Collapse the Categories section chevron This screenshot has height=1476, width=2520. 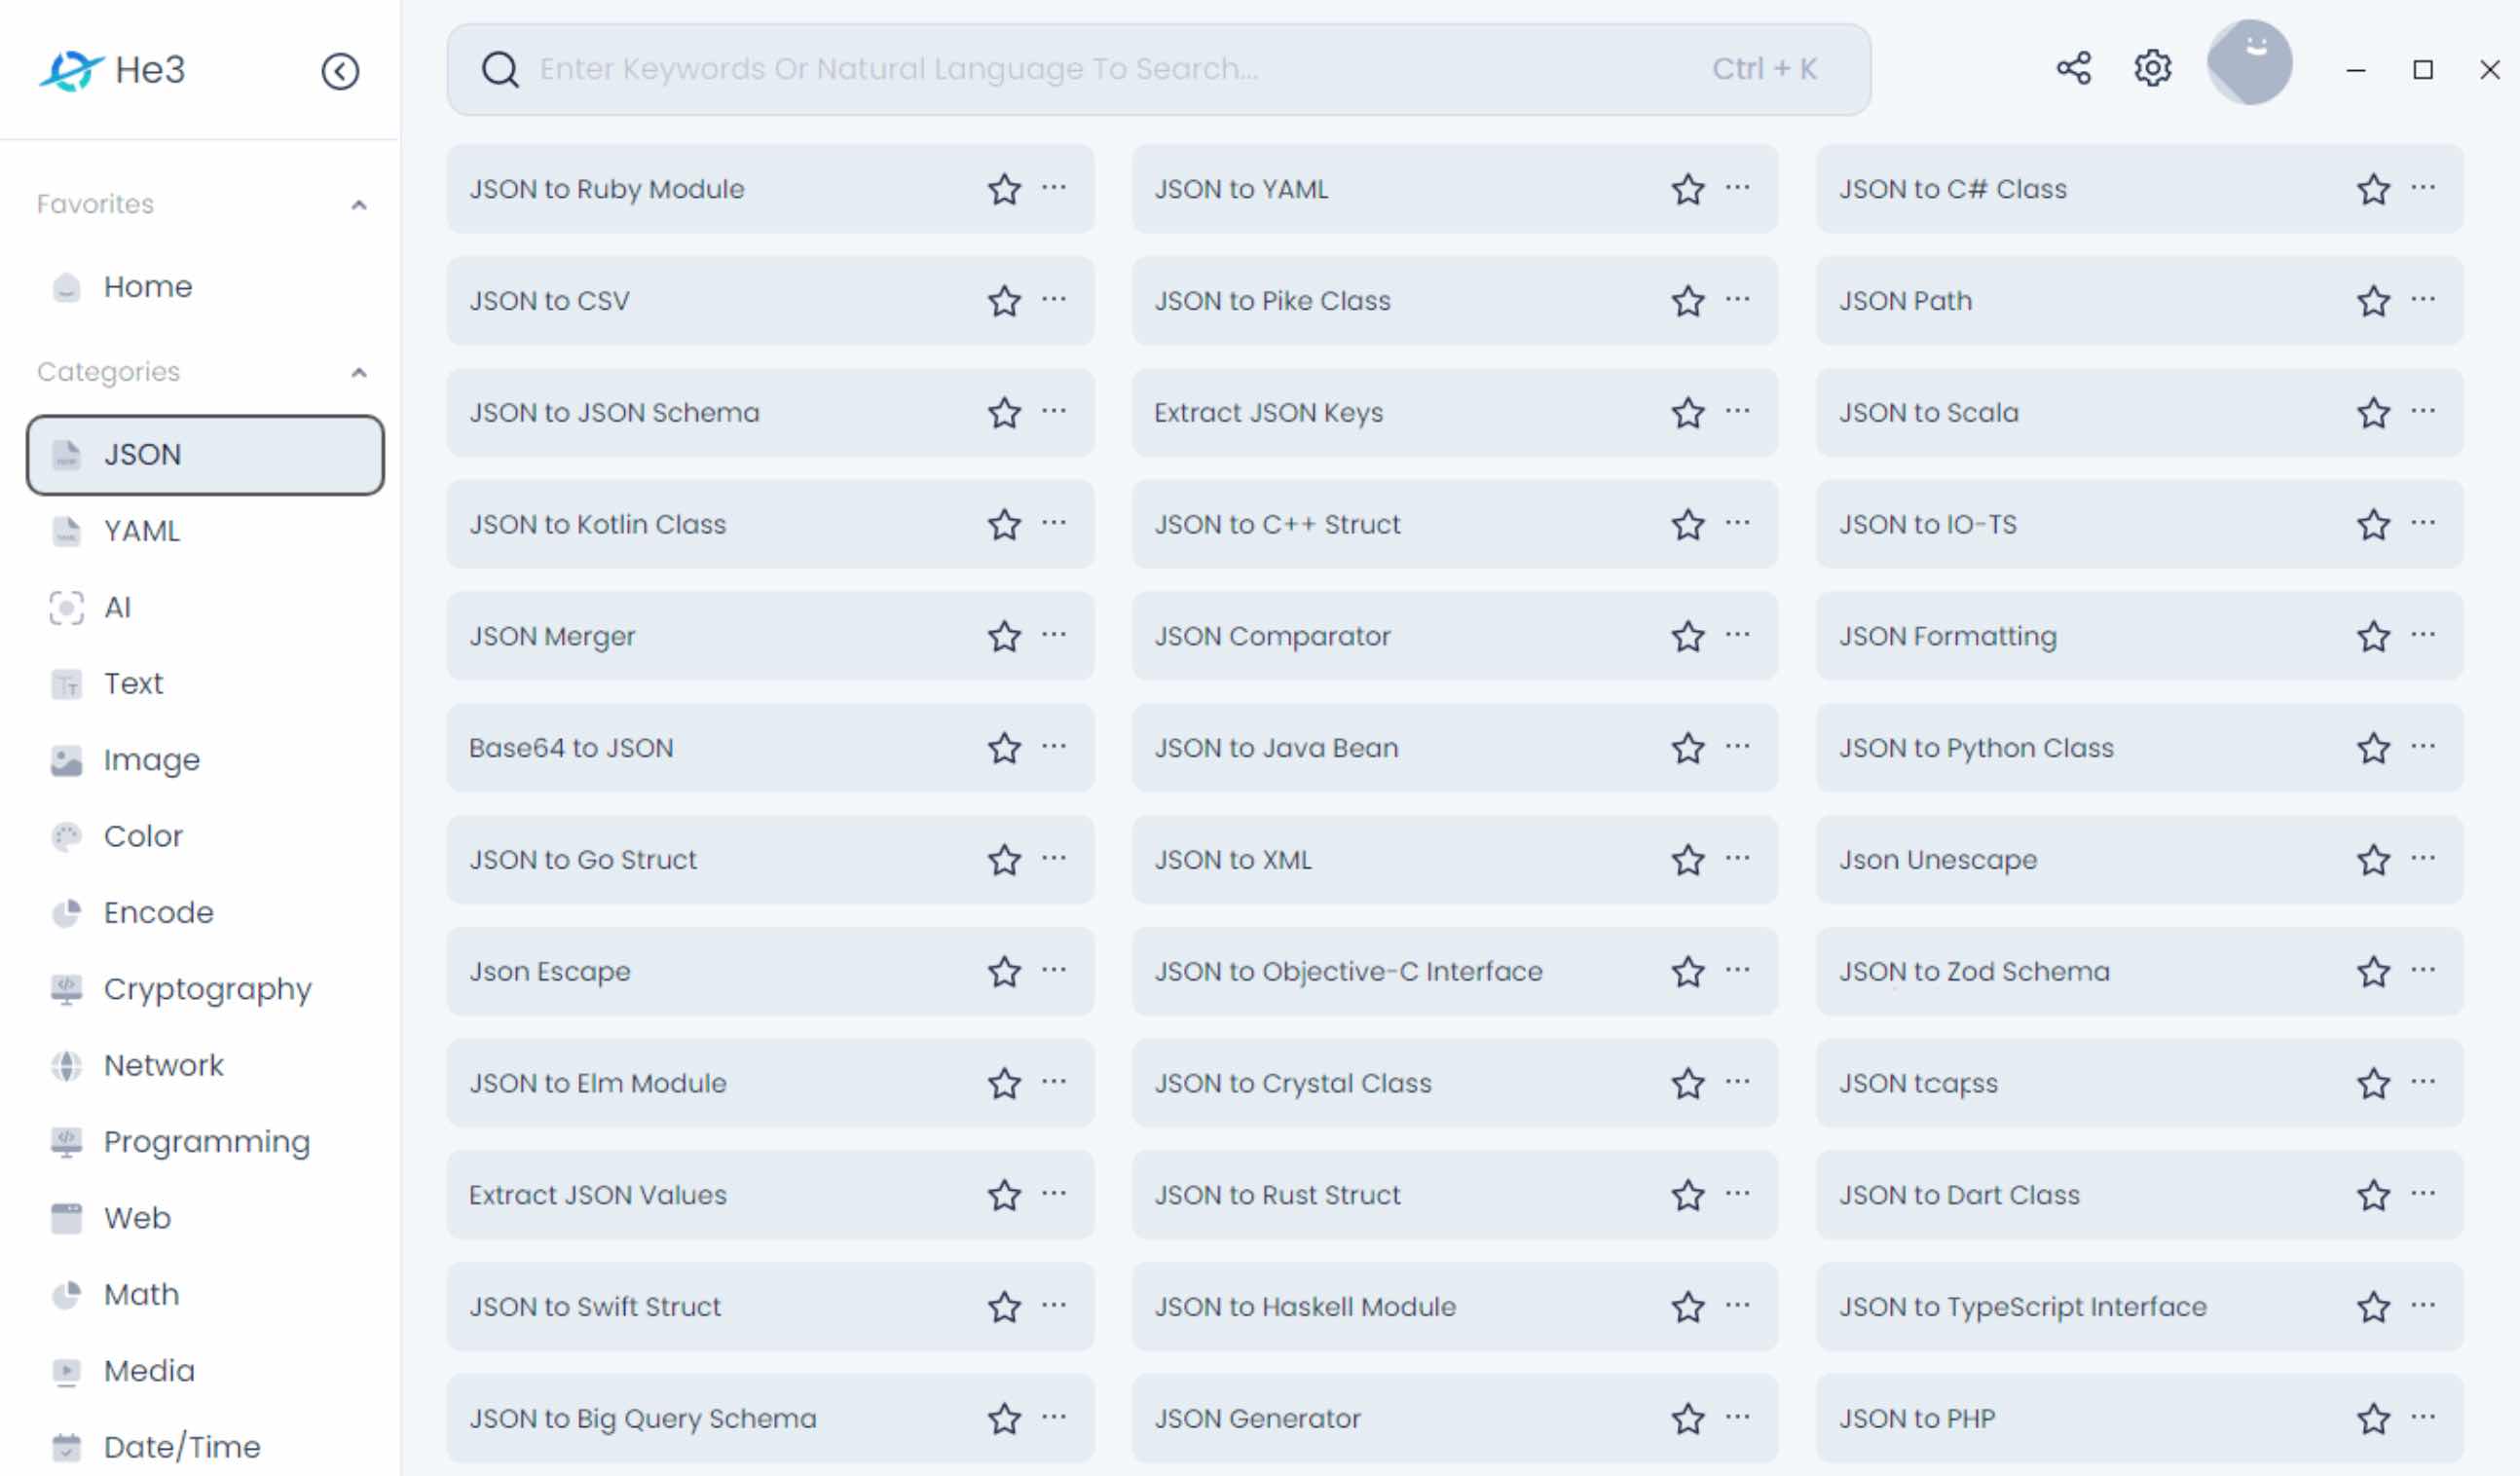[x=359, y=373]
